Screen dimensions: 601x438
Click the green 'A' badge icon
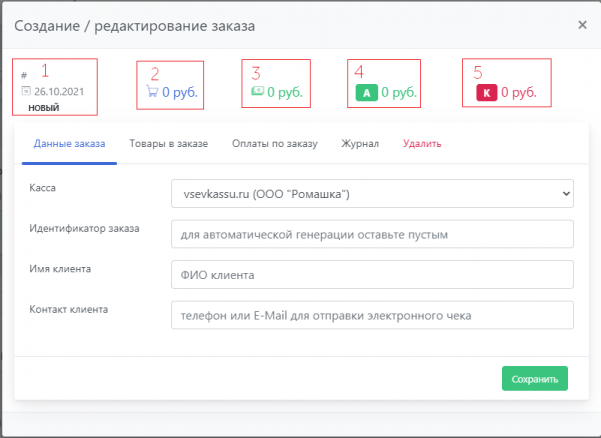click(366, 93)
